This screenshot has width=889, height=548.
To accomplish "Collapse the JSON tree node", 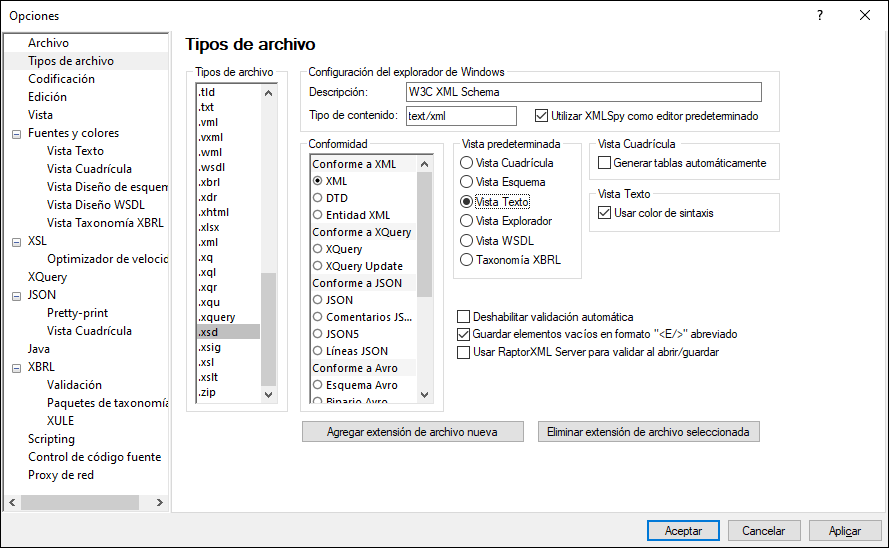I will [15, 295].
